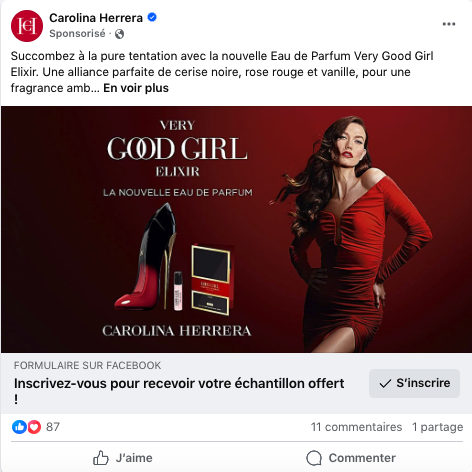
Task: Click the Sponsorisé label
Action: [77, 34]
